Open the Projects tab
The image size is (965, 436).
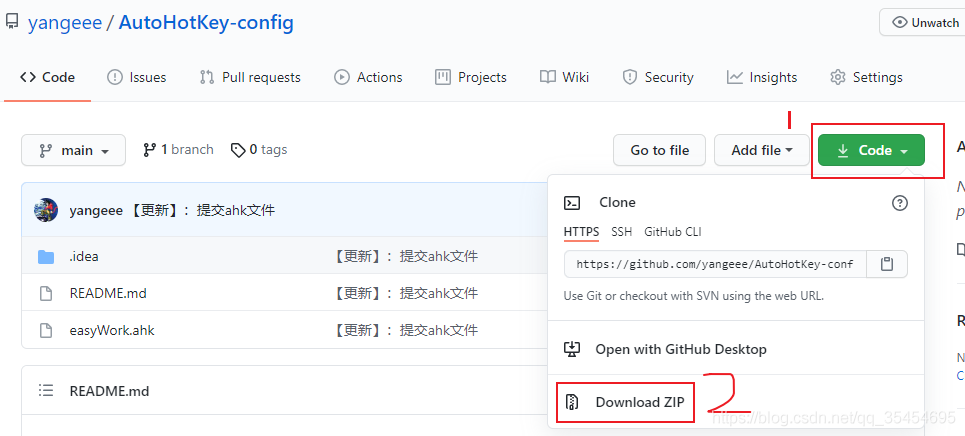pos(471,78)
